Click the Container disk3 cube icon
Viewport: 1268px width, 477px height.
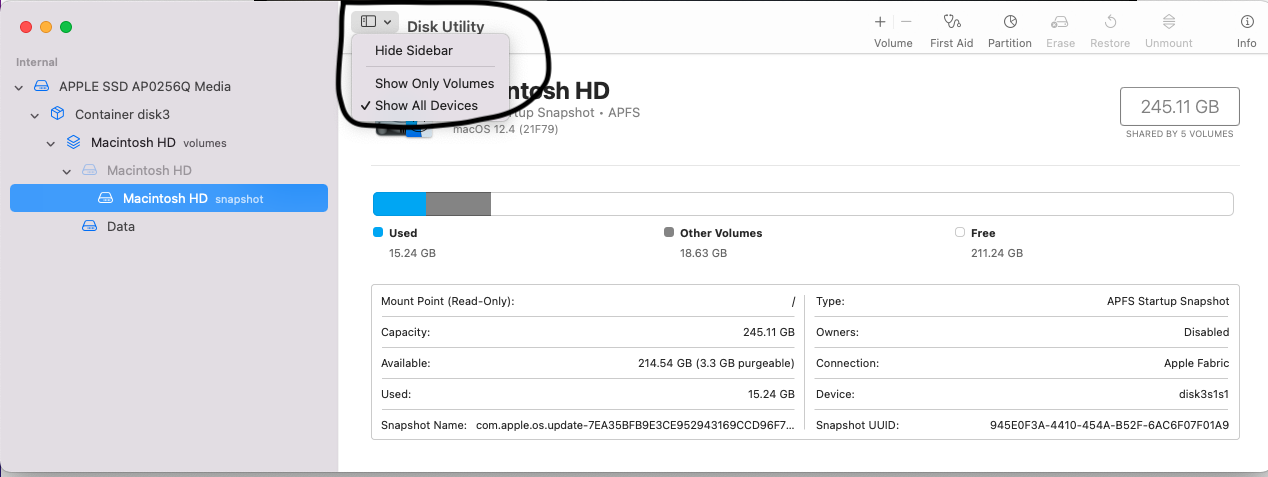pos(57,114)
